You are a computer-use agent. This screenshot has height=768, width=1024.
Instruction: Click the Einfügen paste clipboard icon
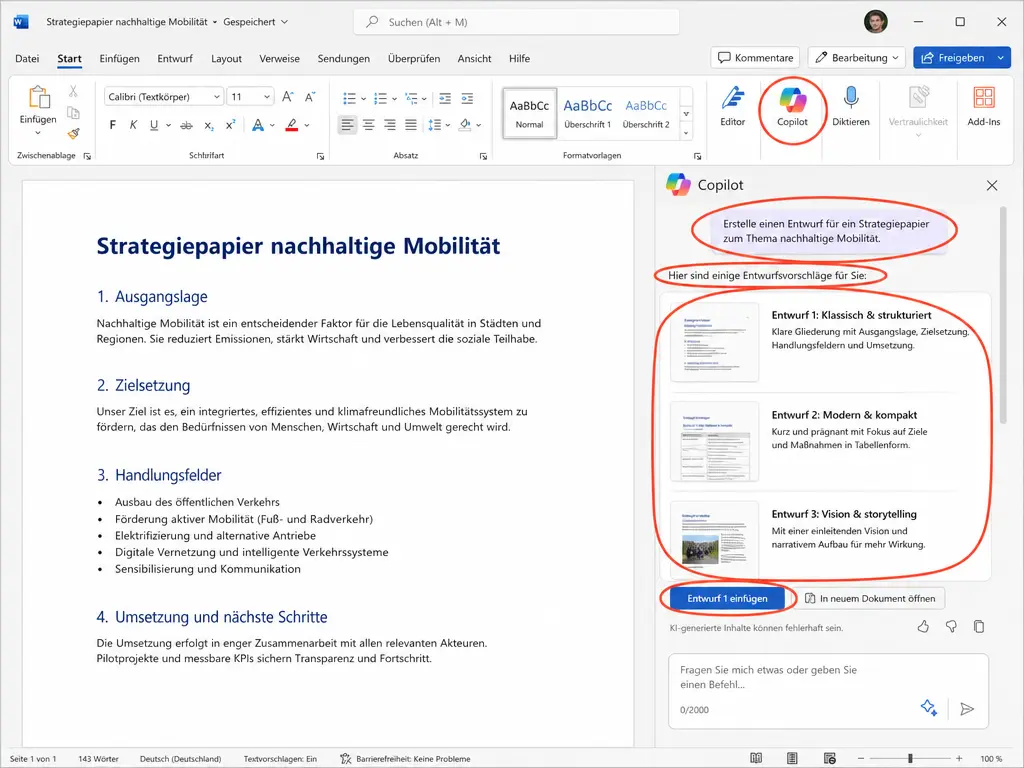[39, 98]
